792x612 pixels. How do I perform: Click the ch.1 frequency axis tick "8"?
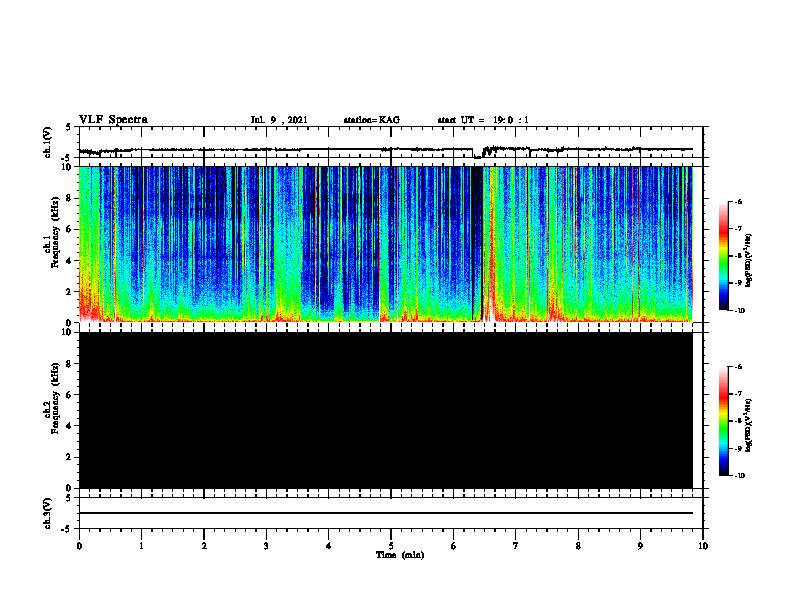(x=69, y=198)
